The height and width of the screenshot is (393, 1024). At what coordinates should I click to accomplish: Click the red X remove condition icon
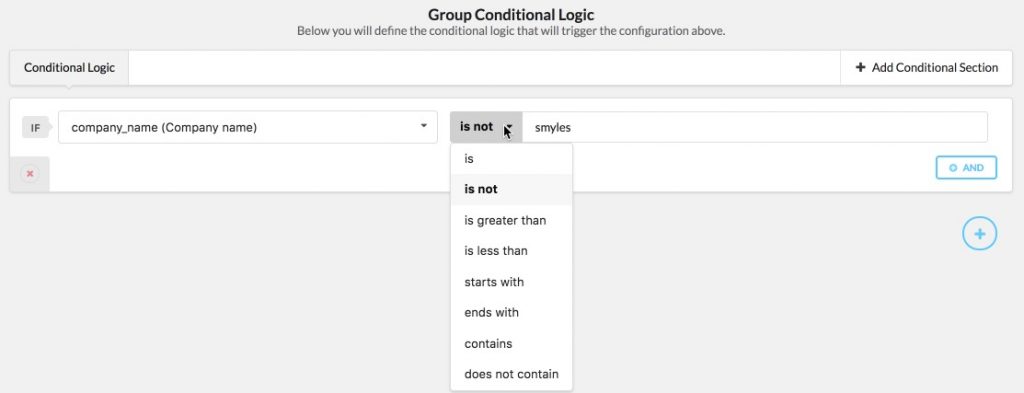pyautogui.click(x=29, y=174)
